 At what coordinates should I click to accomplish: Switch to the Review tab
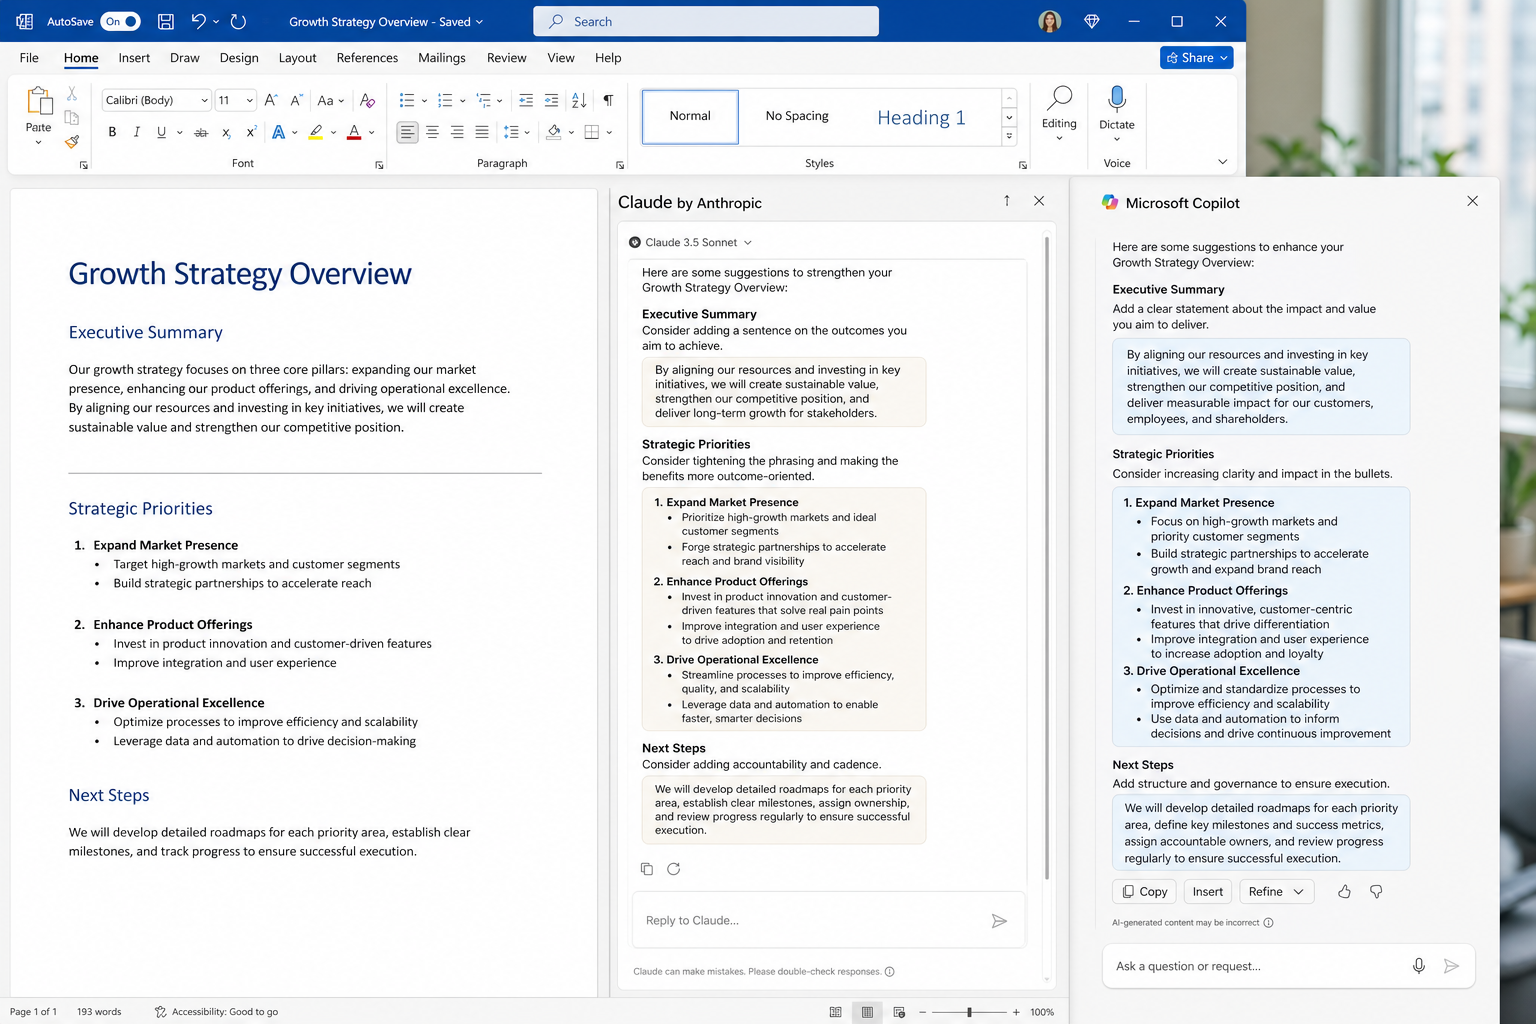click(506, 58)
